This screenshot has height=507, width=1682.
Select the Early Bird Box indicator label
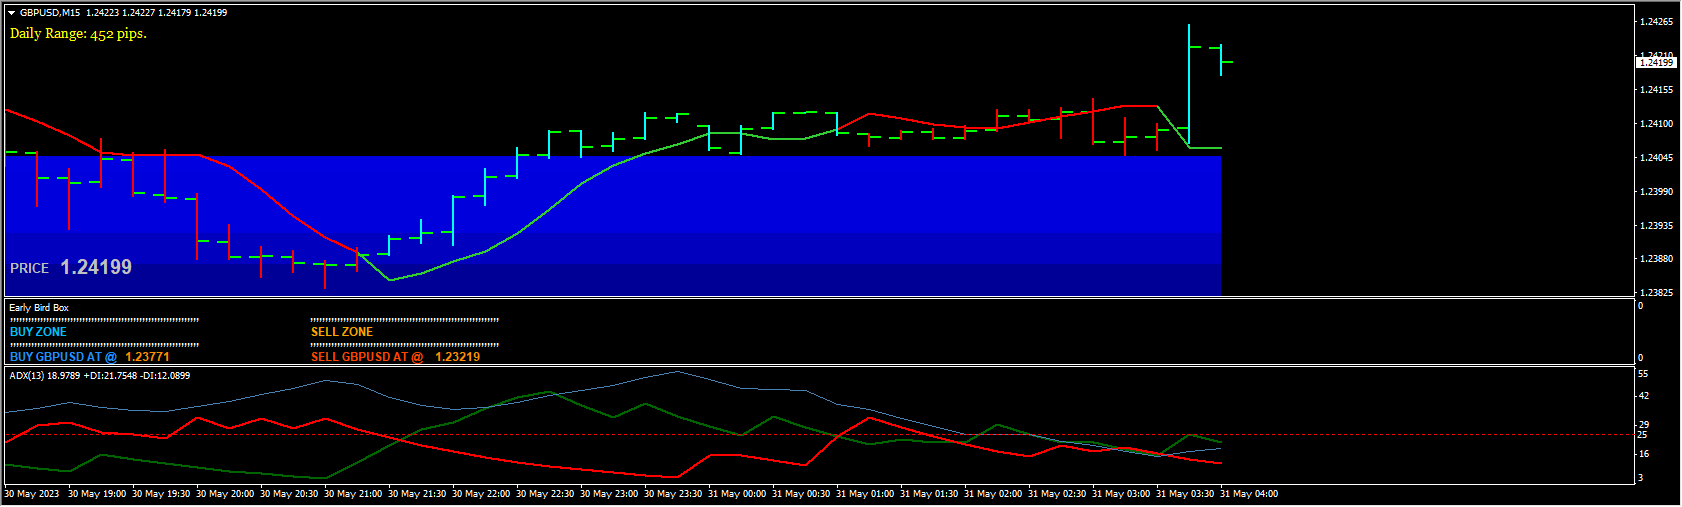[39, 308]
